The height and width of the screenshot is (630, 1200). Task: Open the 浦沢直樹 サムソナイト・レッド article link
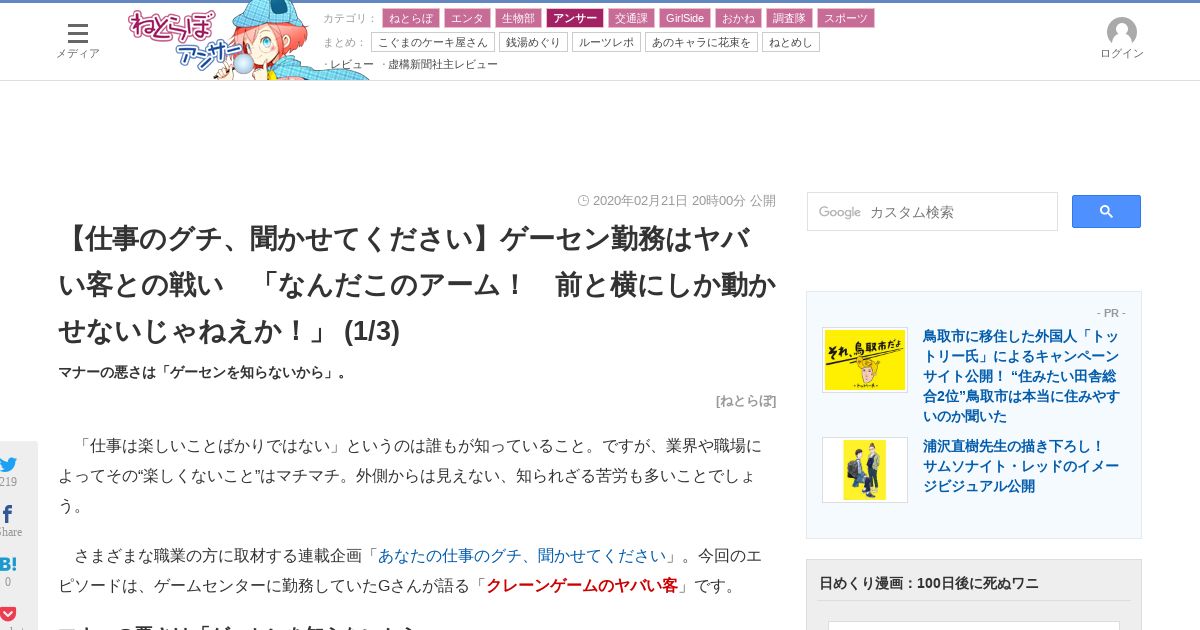[x=1021, y=466]
